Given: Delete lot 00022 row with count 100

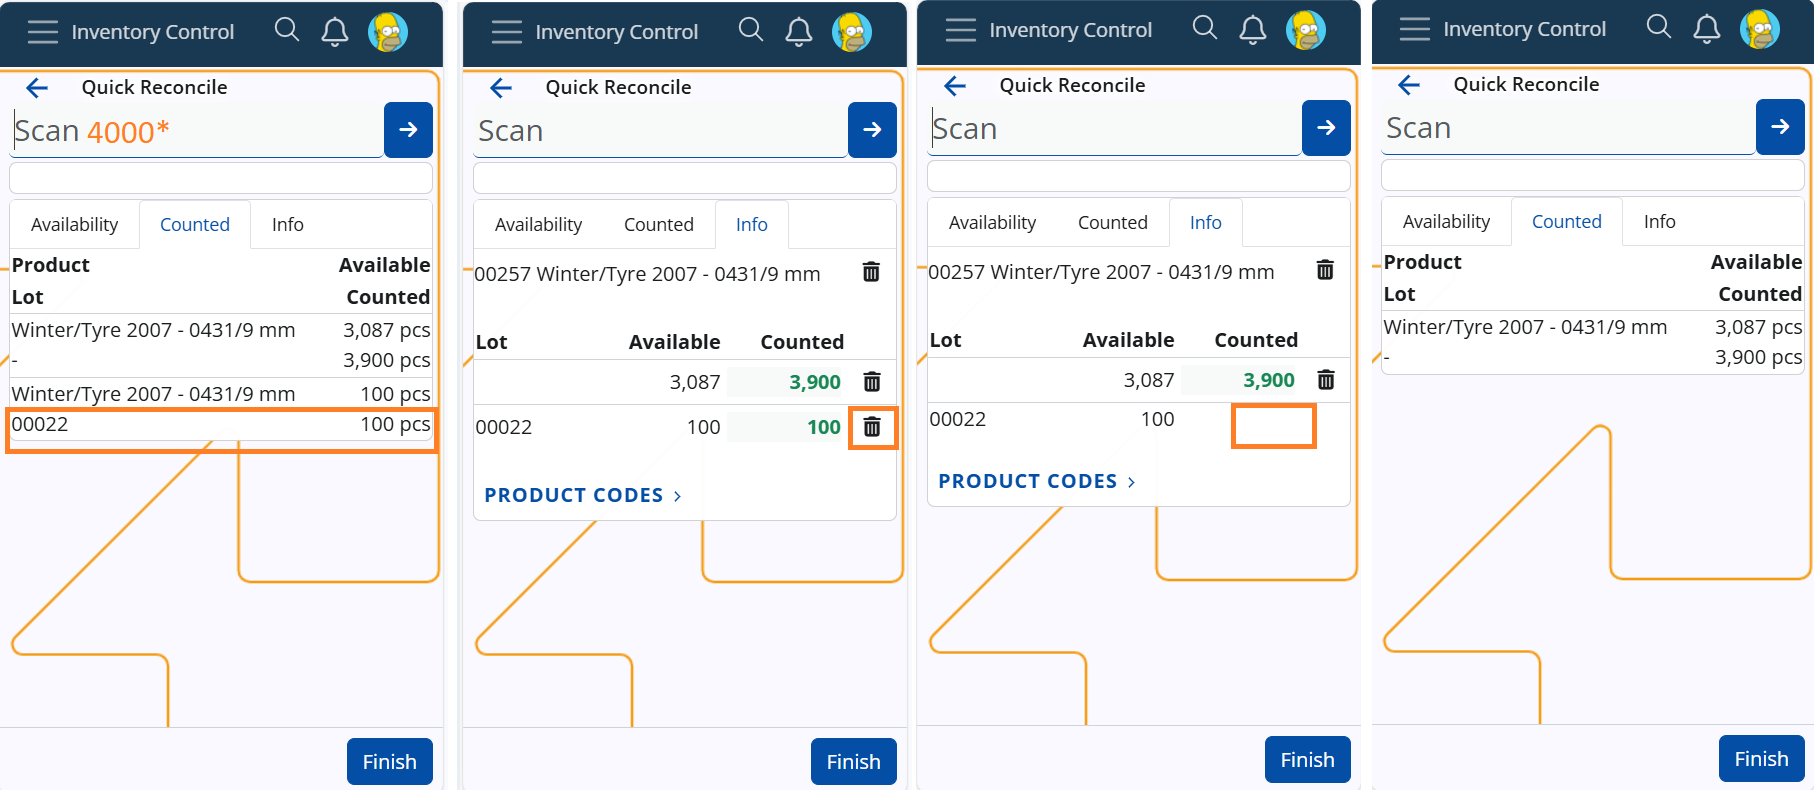Looking at the screenshot, I should [x=872, y=427].
